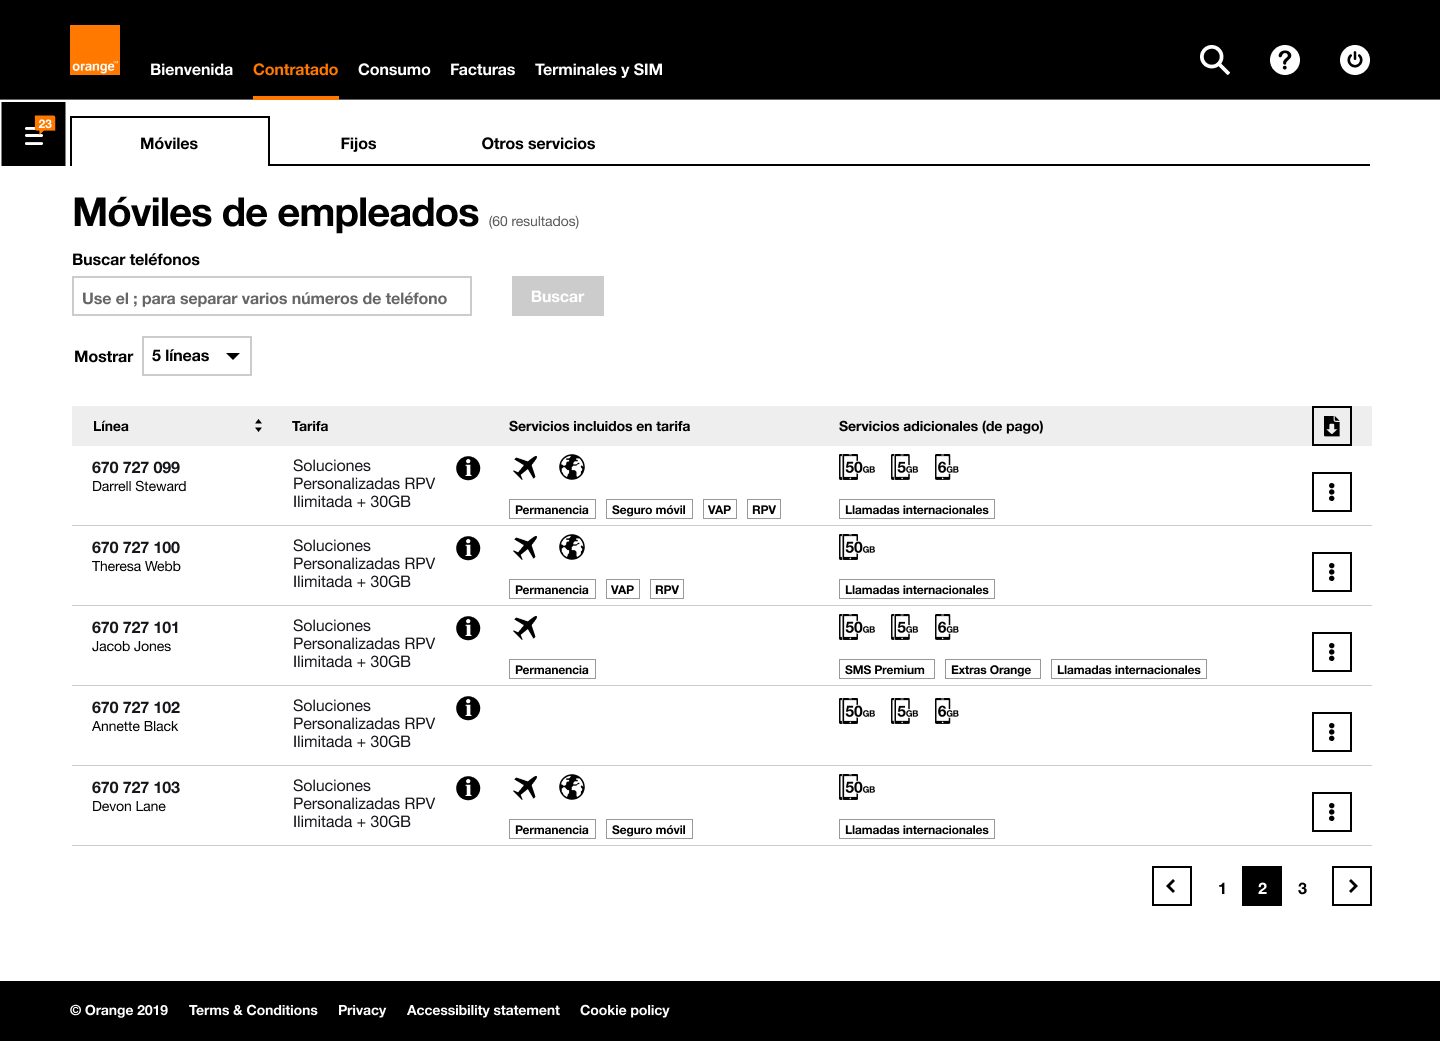Image resolution: width=1440 pixels, height=1041 pixels.
Task: Click the help question mark icon
Action: (1285, 60)
